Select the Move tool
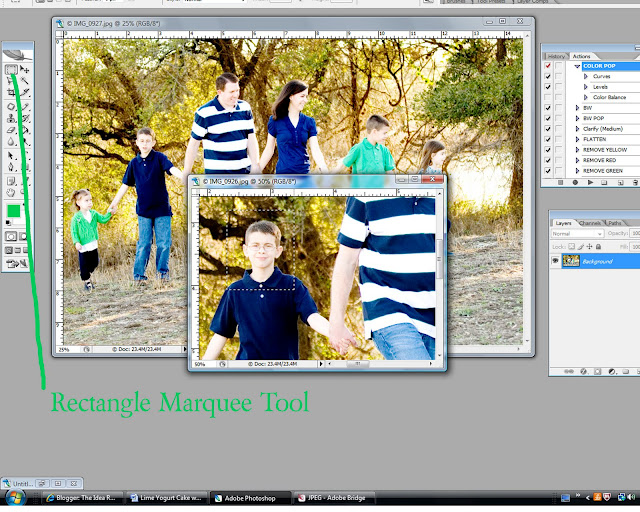This screenshot has height=512, width=640. coord(24,69)
